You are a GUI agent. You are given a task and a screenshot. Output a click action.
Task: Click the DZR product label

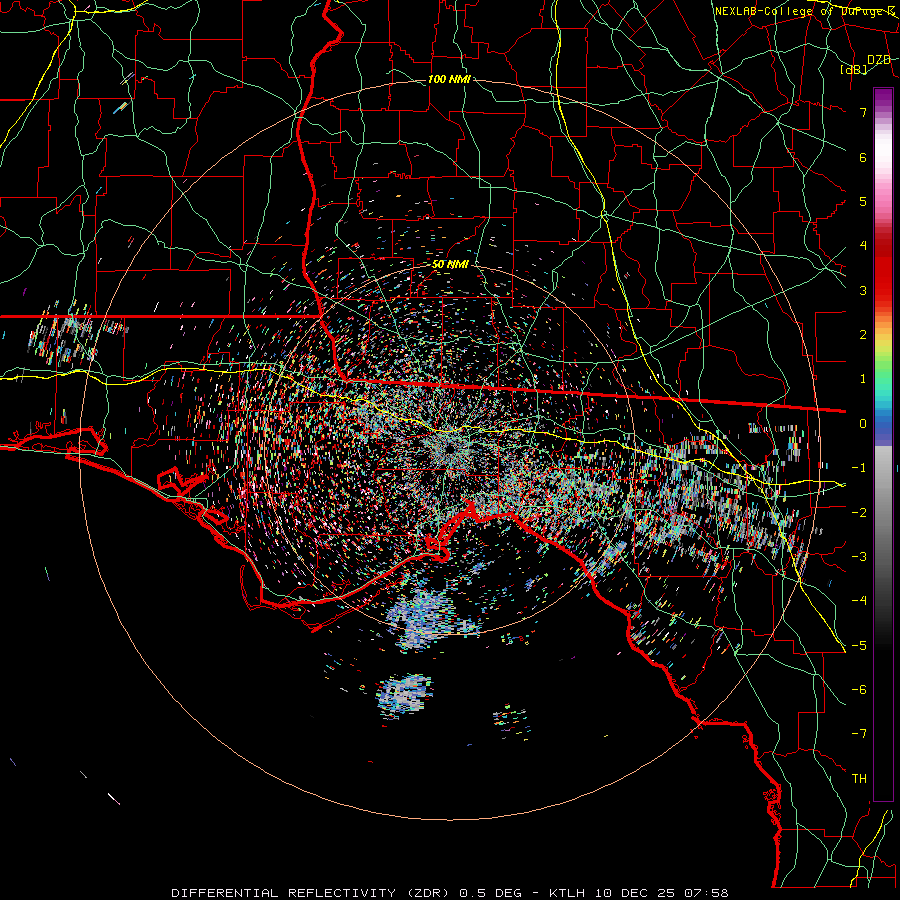click(x=879, y=60)
